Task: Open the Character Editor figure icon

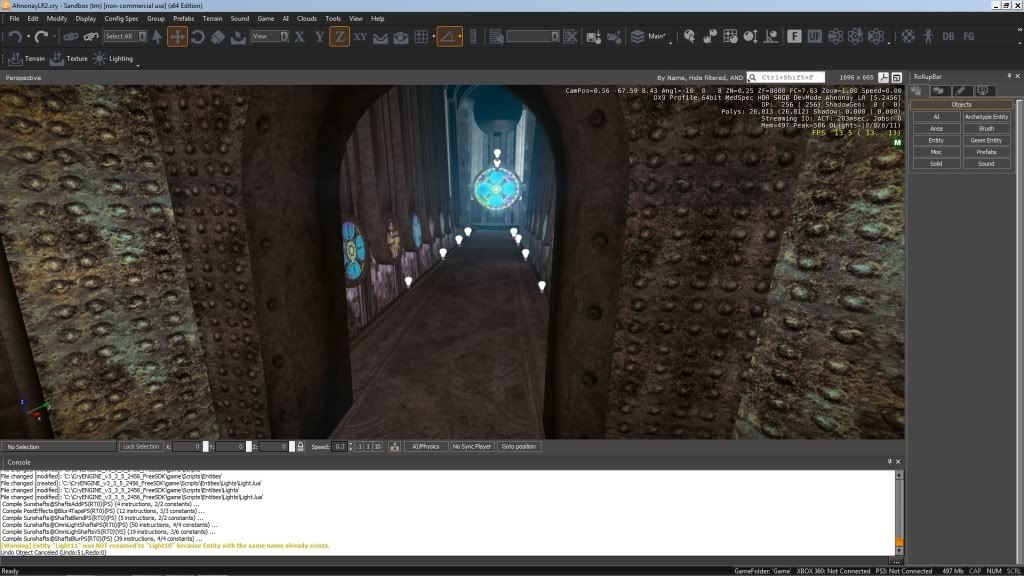Action: click(928, 37)
